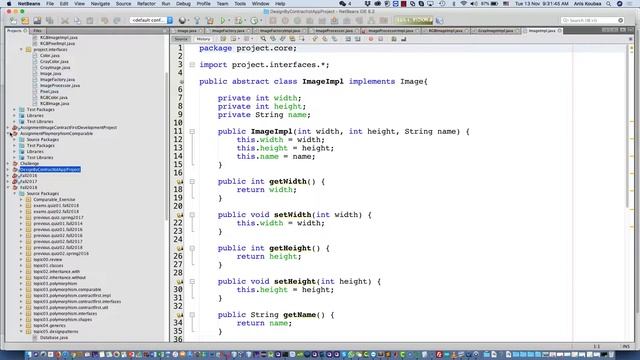
Task: Switch to the Projects panel tab
Action: (17, 31)
